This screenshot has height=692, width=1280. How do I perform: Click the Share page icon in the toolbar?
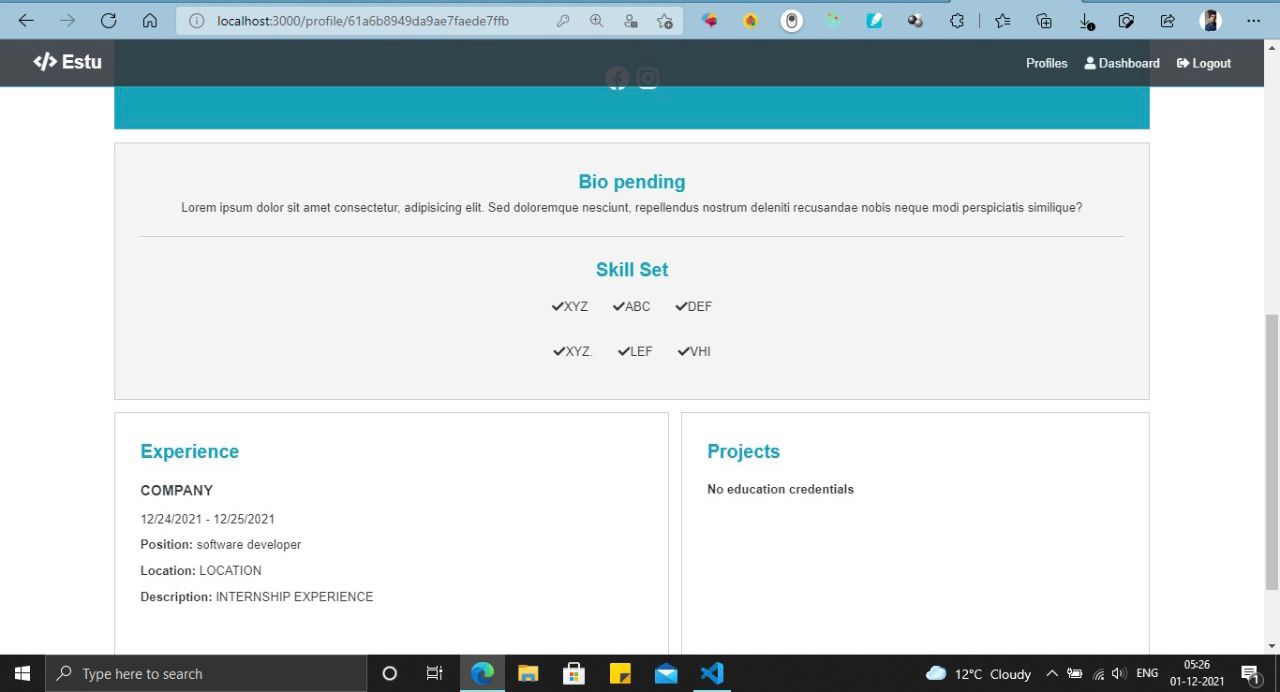(1166, 20)
